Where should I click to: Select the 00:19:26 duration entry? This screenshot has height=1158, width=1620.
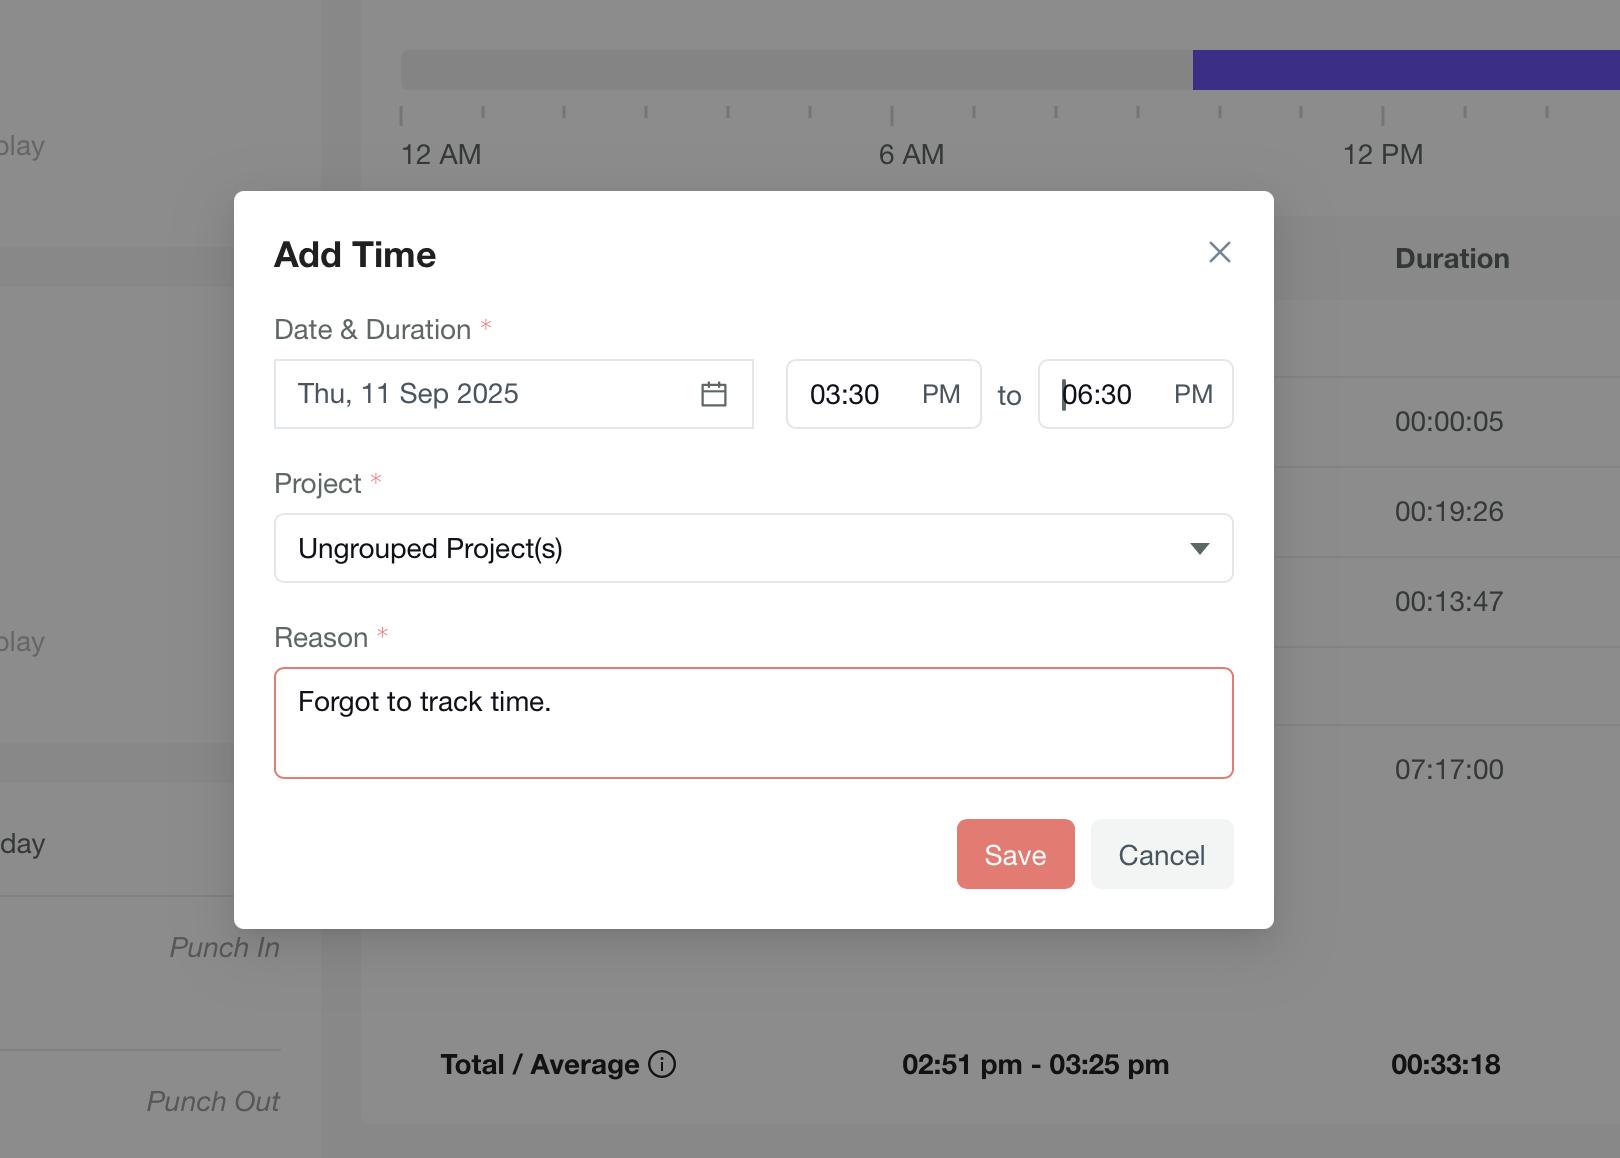[1449, 512]
